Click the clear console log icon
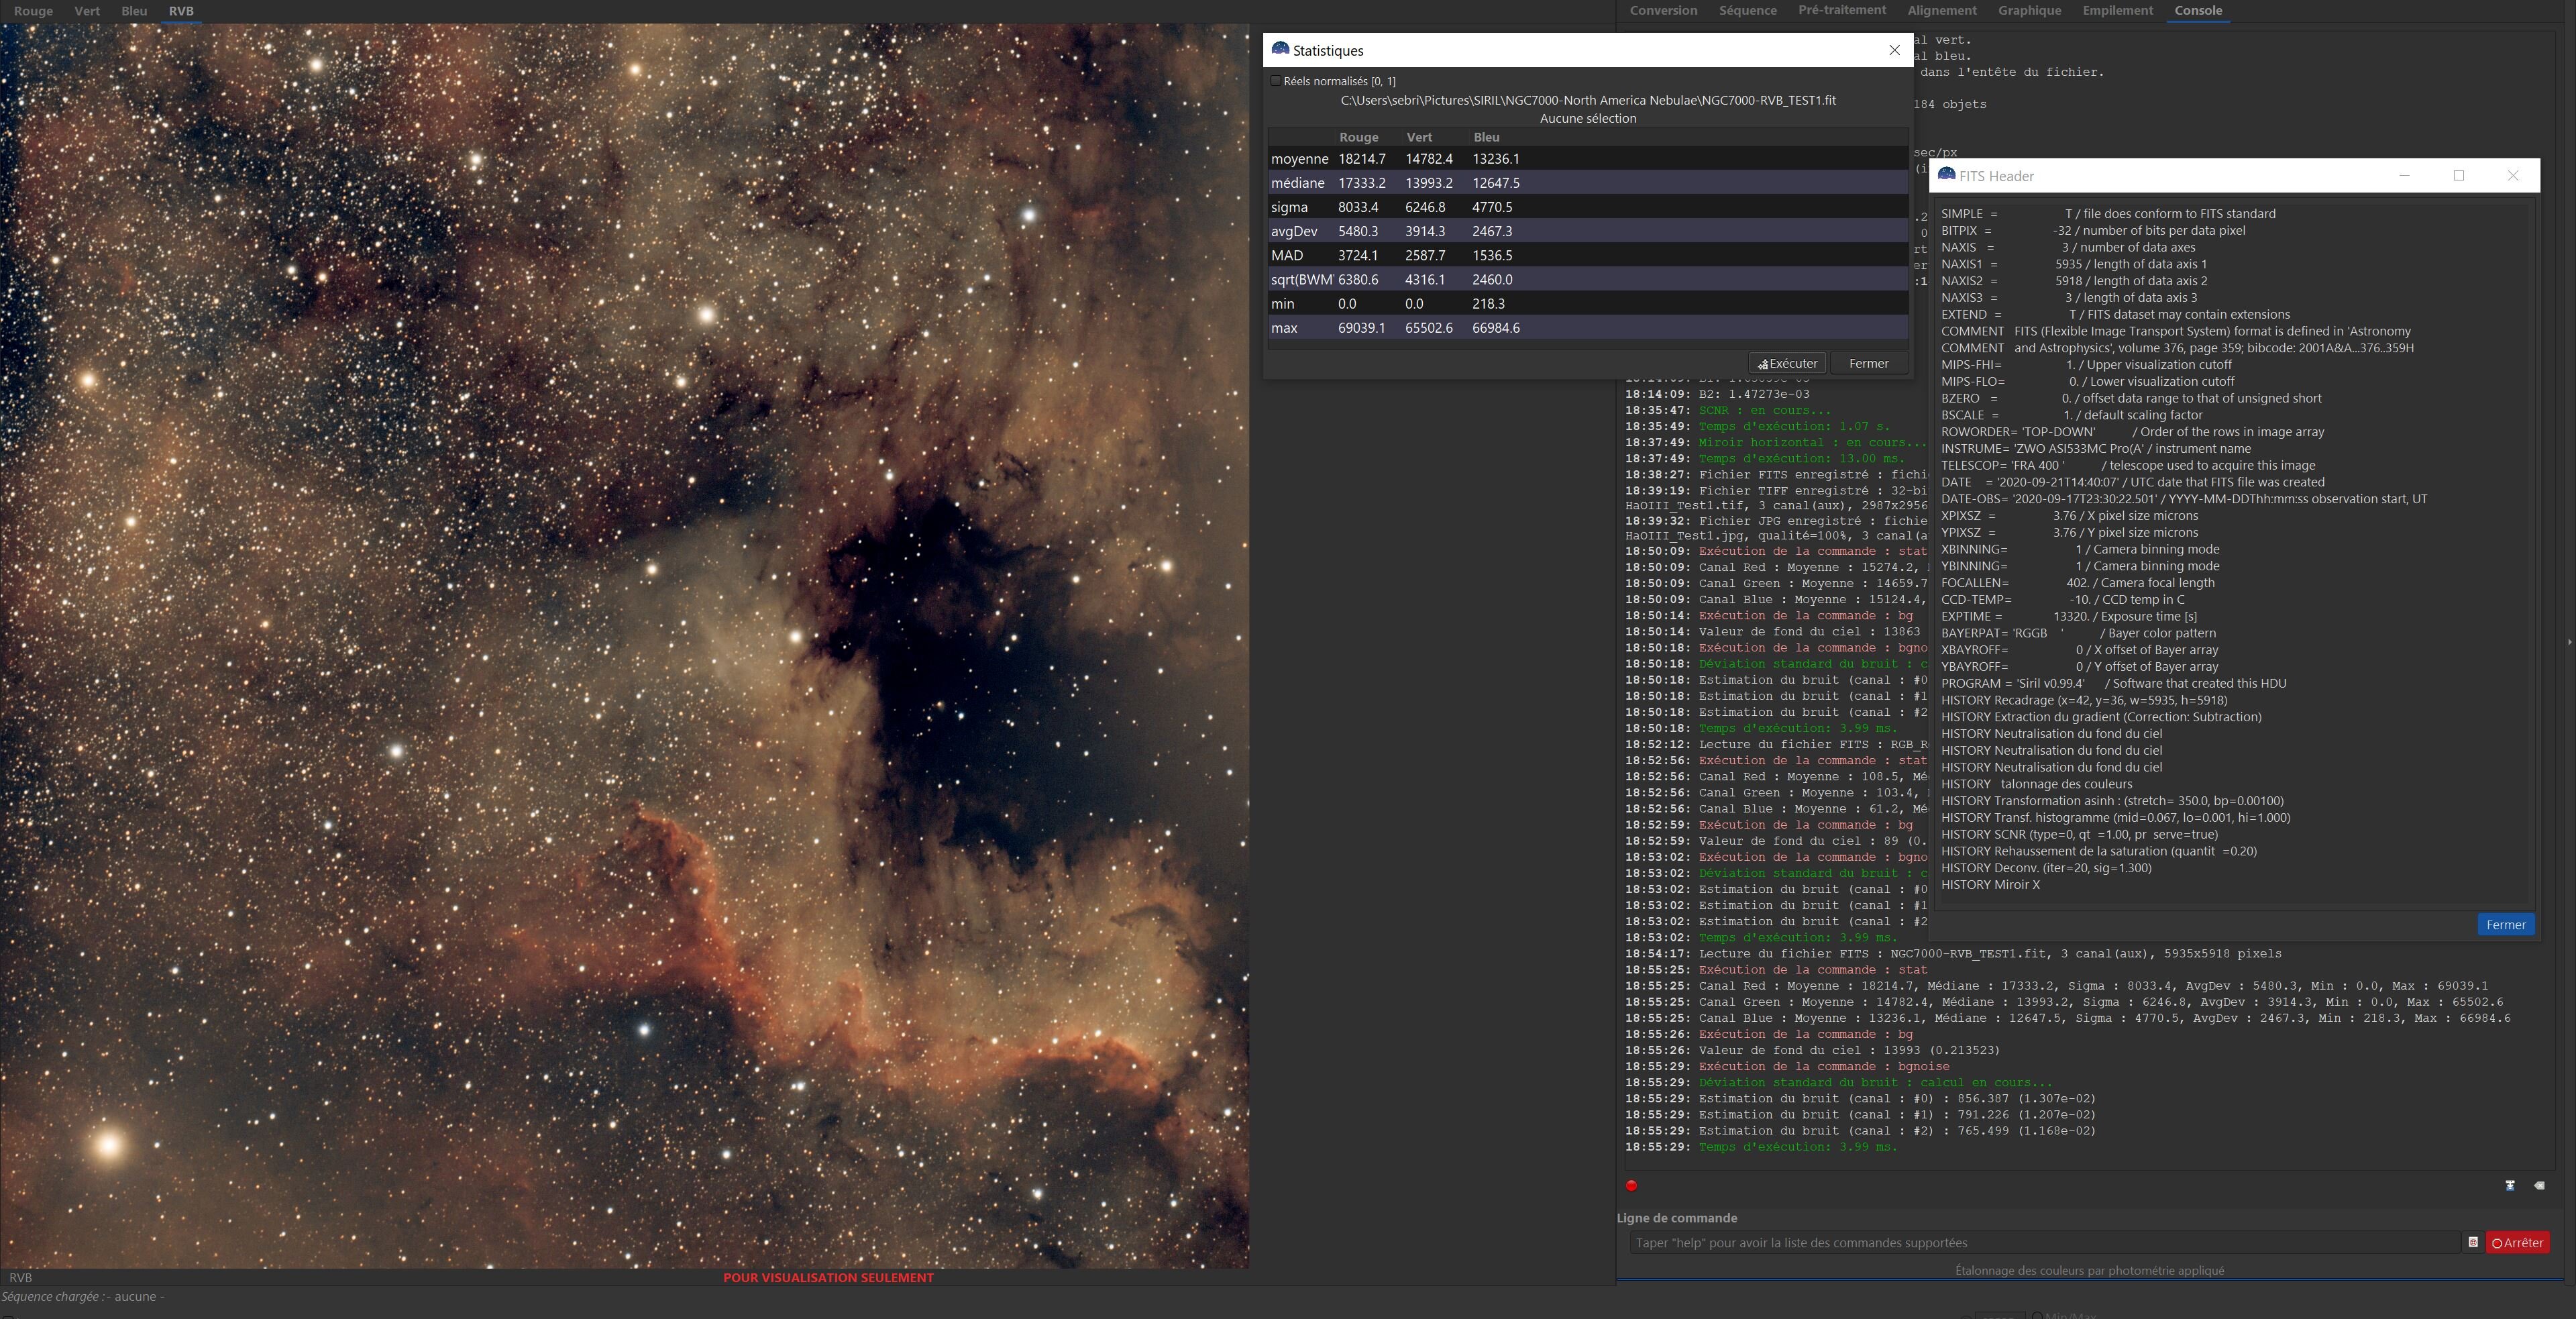The width and height of the screenshot is (2576, 1319). (x=2539, y=1185)
